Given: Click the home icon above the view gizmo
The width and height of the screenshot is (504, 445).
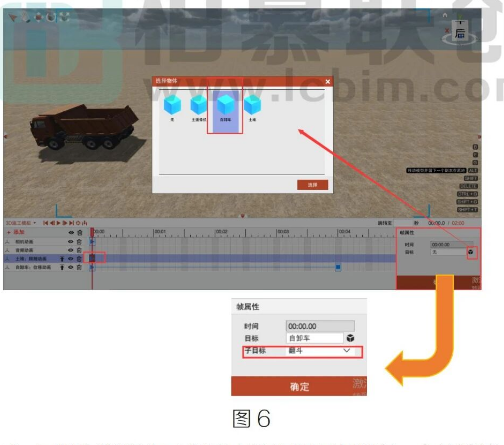Looking at the screenshot, I should pos(445,15).
